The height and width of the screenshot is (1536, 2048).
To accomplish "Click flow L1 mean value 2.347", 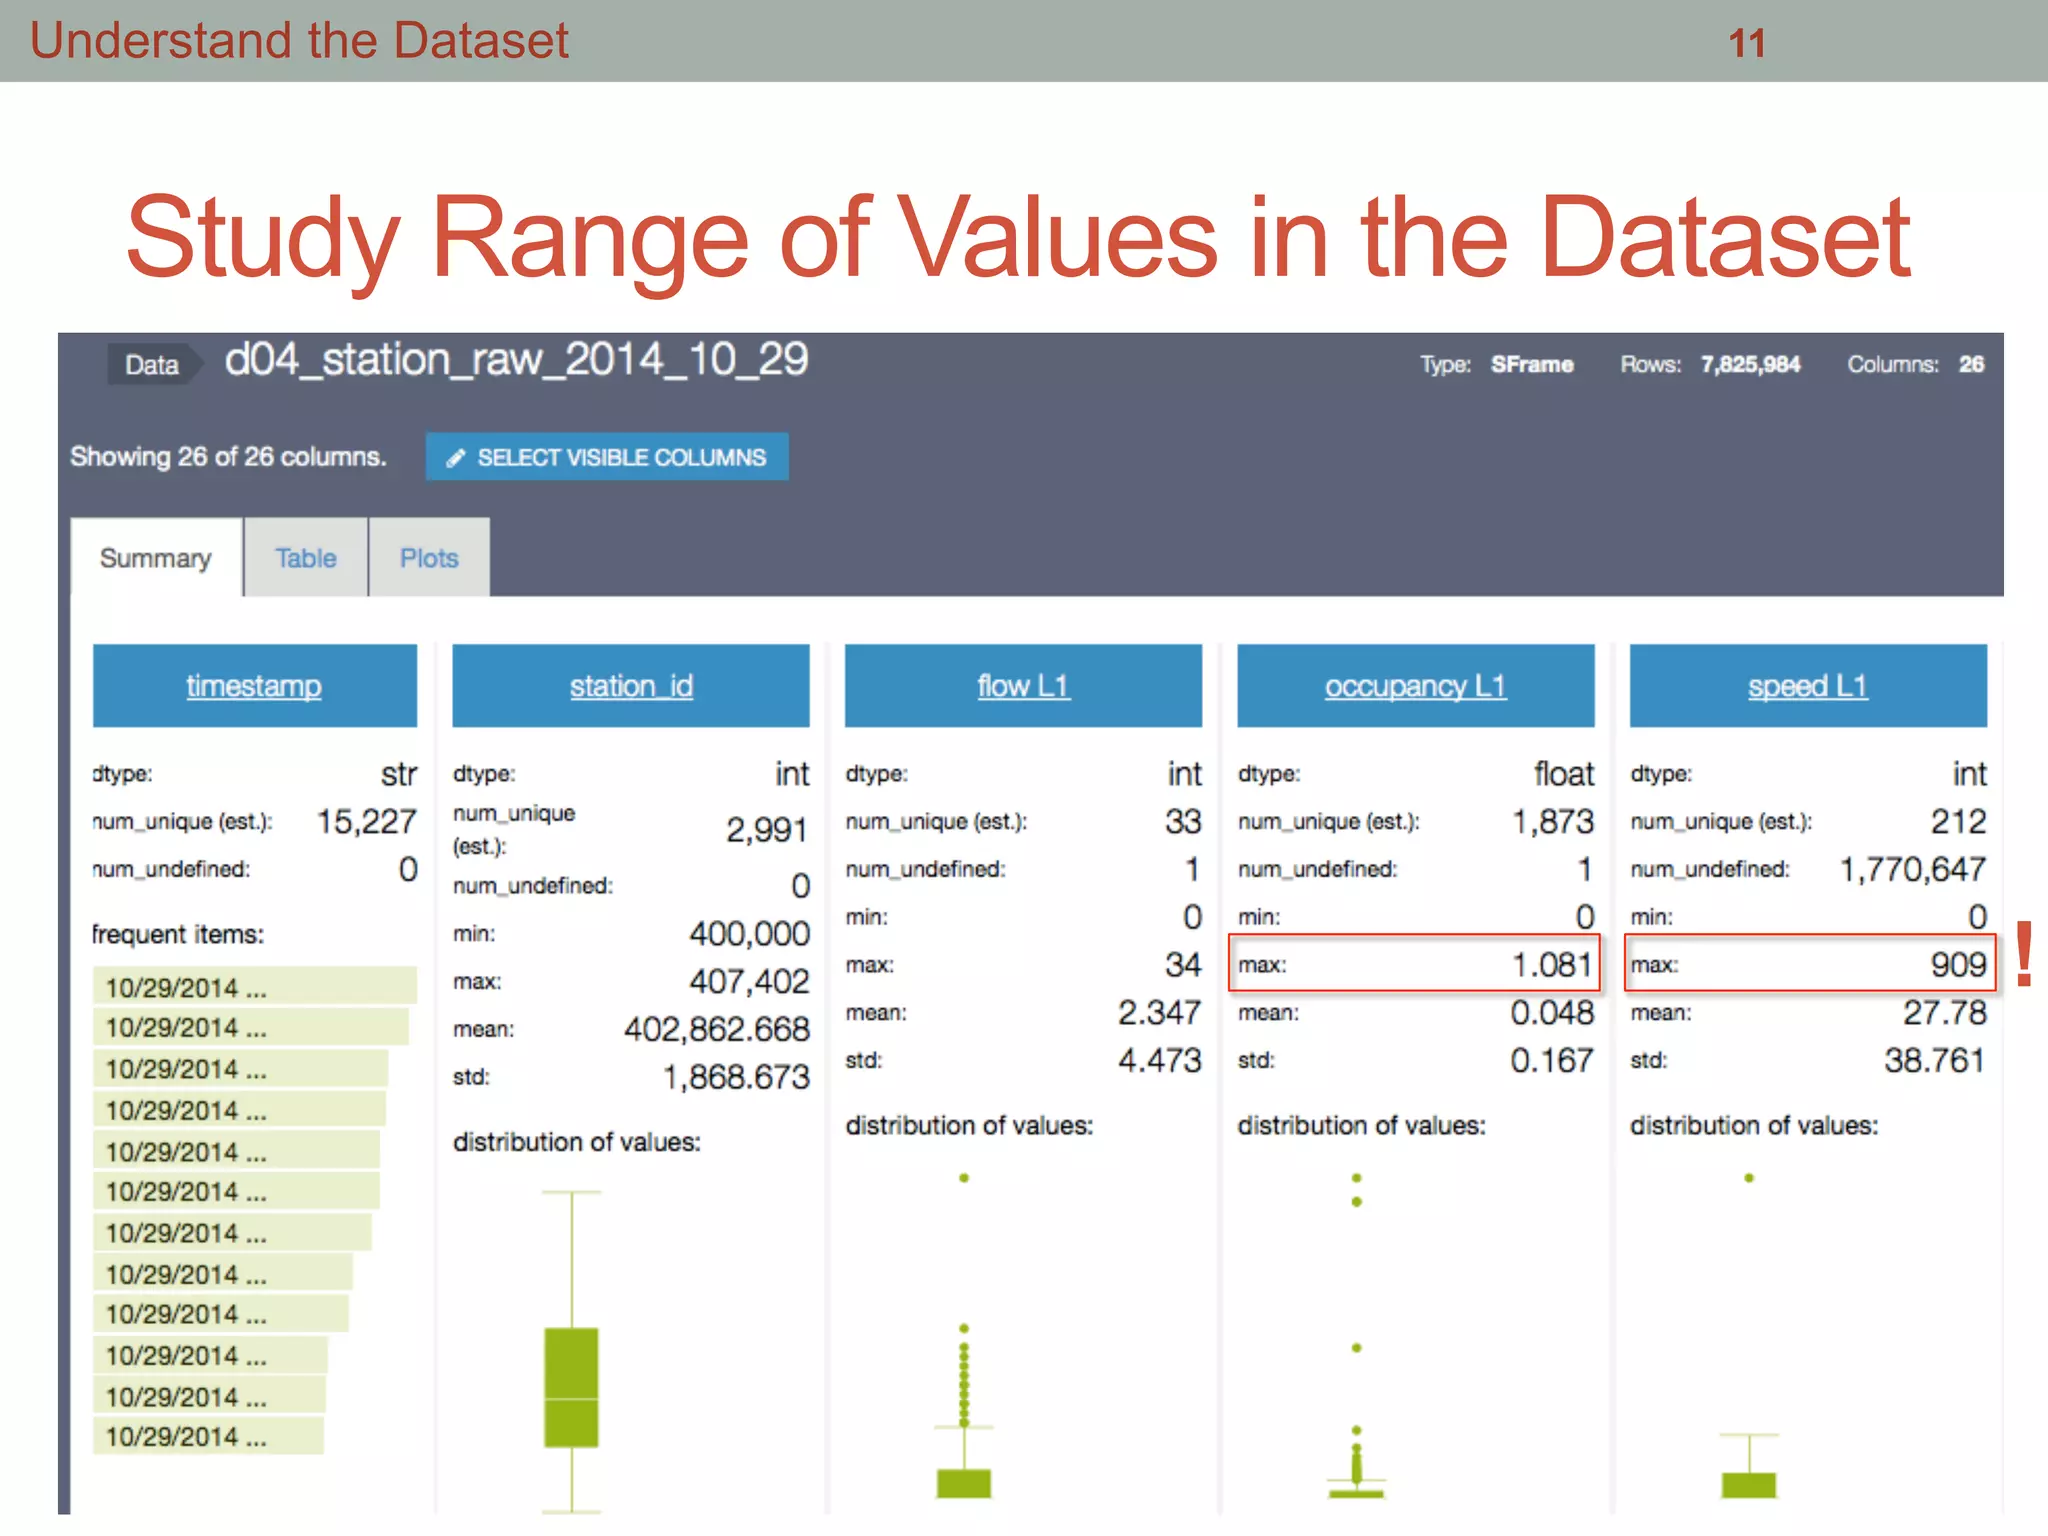I will pyautogui.click(x=1159, y=1013).
